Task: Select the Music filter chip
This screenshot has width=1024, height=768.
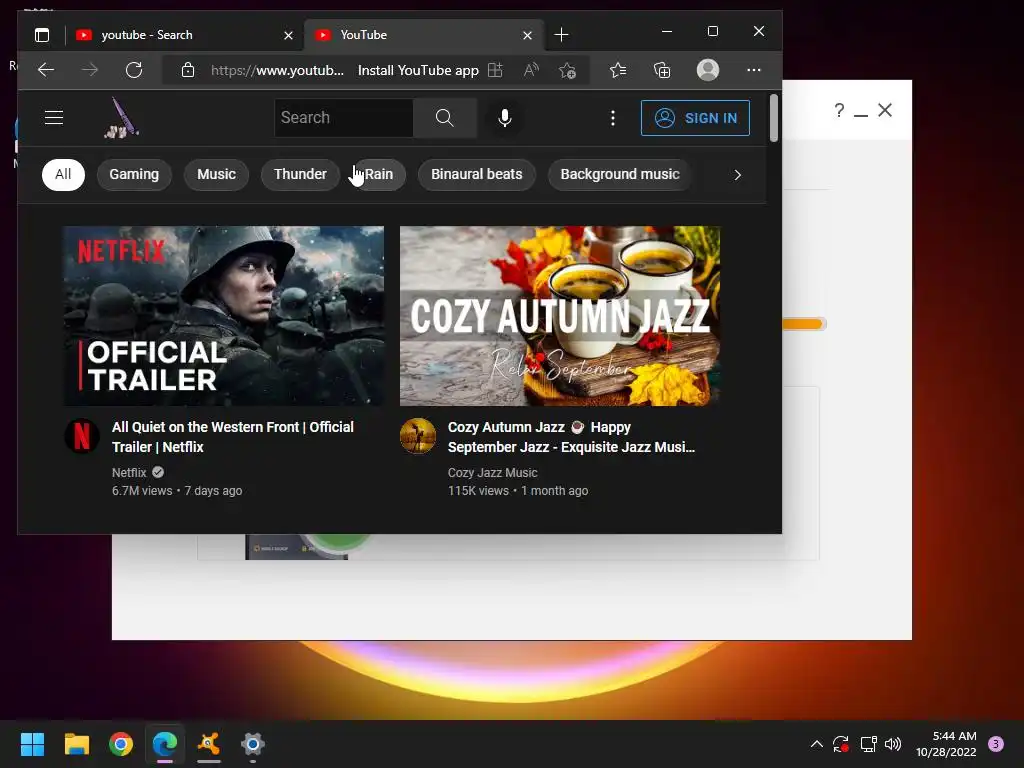Action: 216,174
